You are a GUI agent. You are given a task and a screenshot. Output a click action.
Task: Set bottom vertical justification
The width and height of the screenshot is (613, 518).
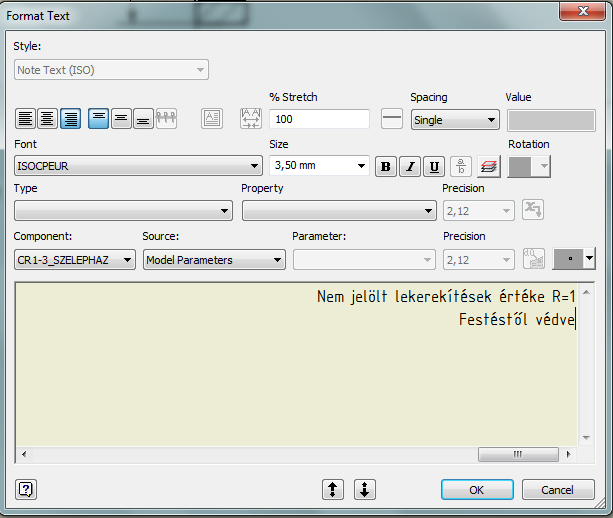[143, 118]
